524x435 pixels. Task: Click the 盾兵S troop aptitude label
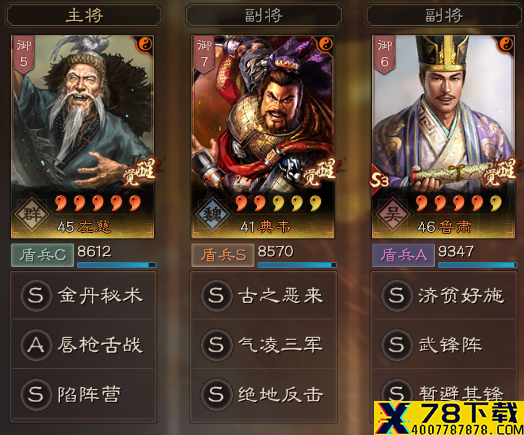[223, 255]
